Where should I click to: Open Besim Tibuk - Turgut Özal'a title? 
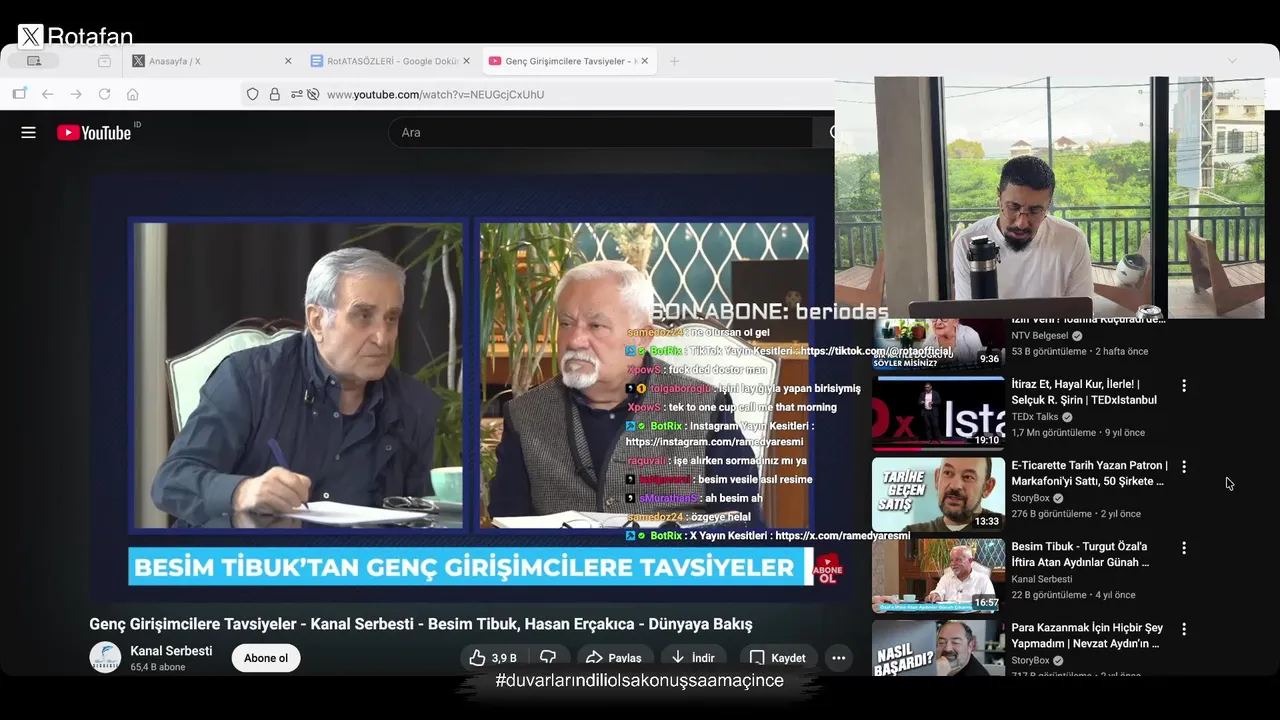coord(1080,554)
